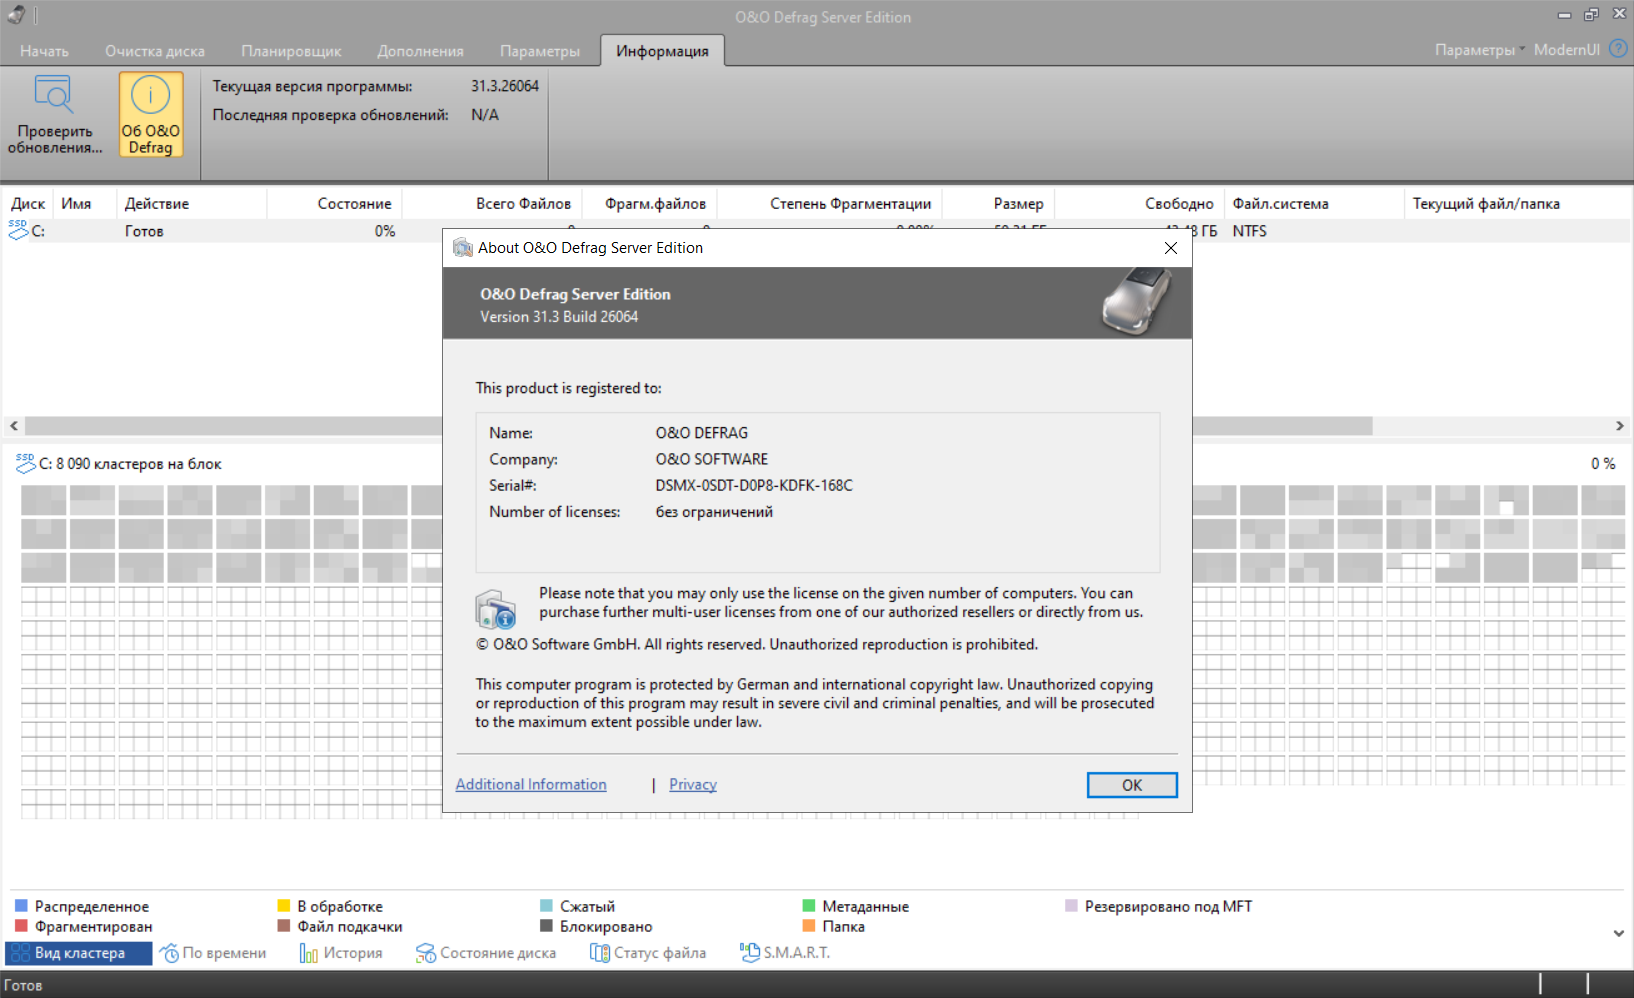This screenshot has height=998, width=1634.
Task: Click the SSD drive icon for C: row
Action: pos(18,230)
